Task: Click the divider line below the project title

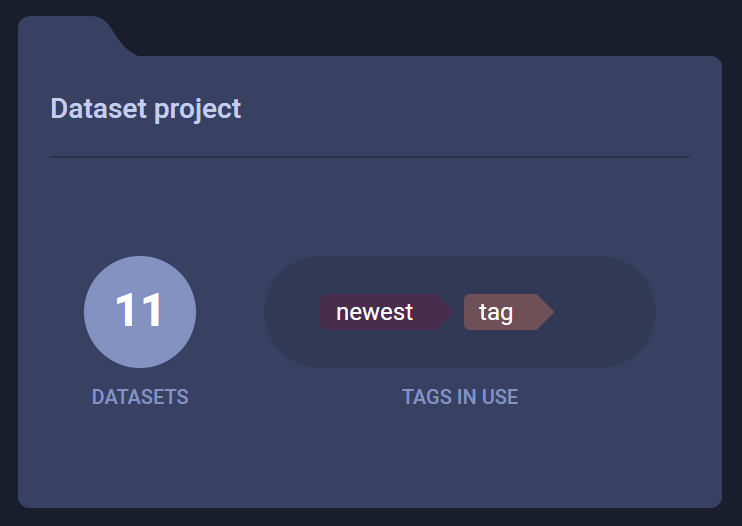Action: (370, 157)
